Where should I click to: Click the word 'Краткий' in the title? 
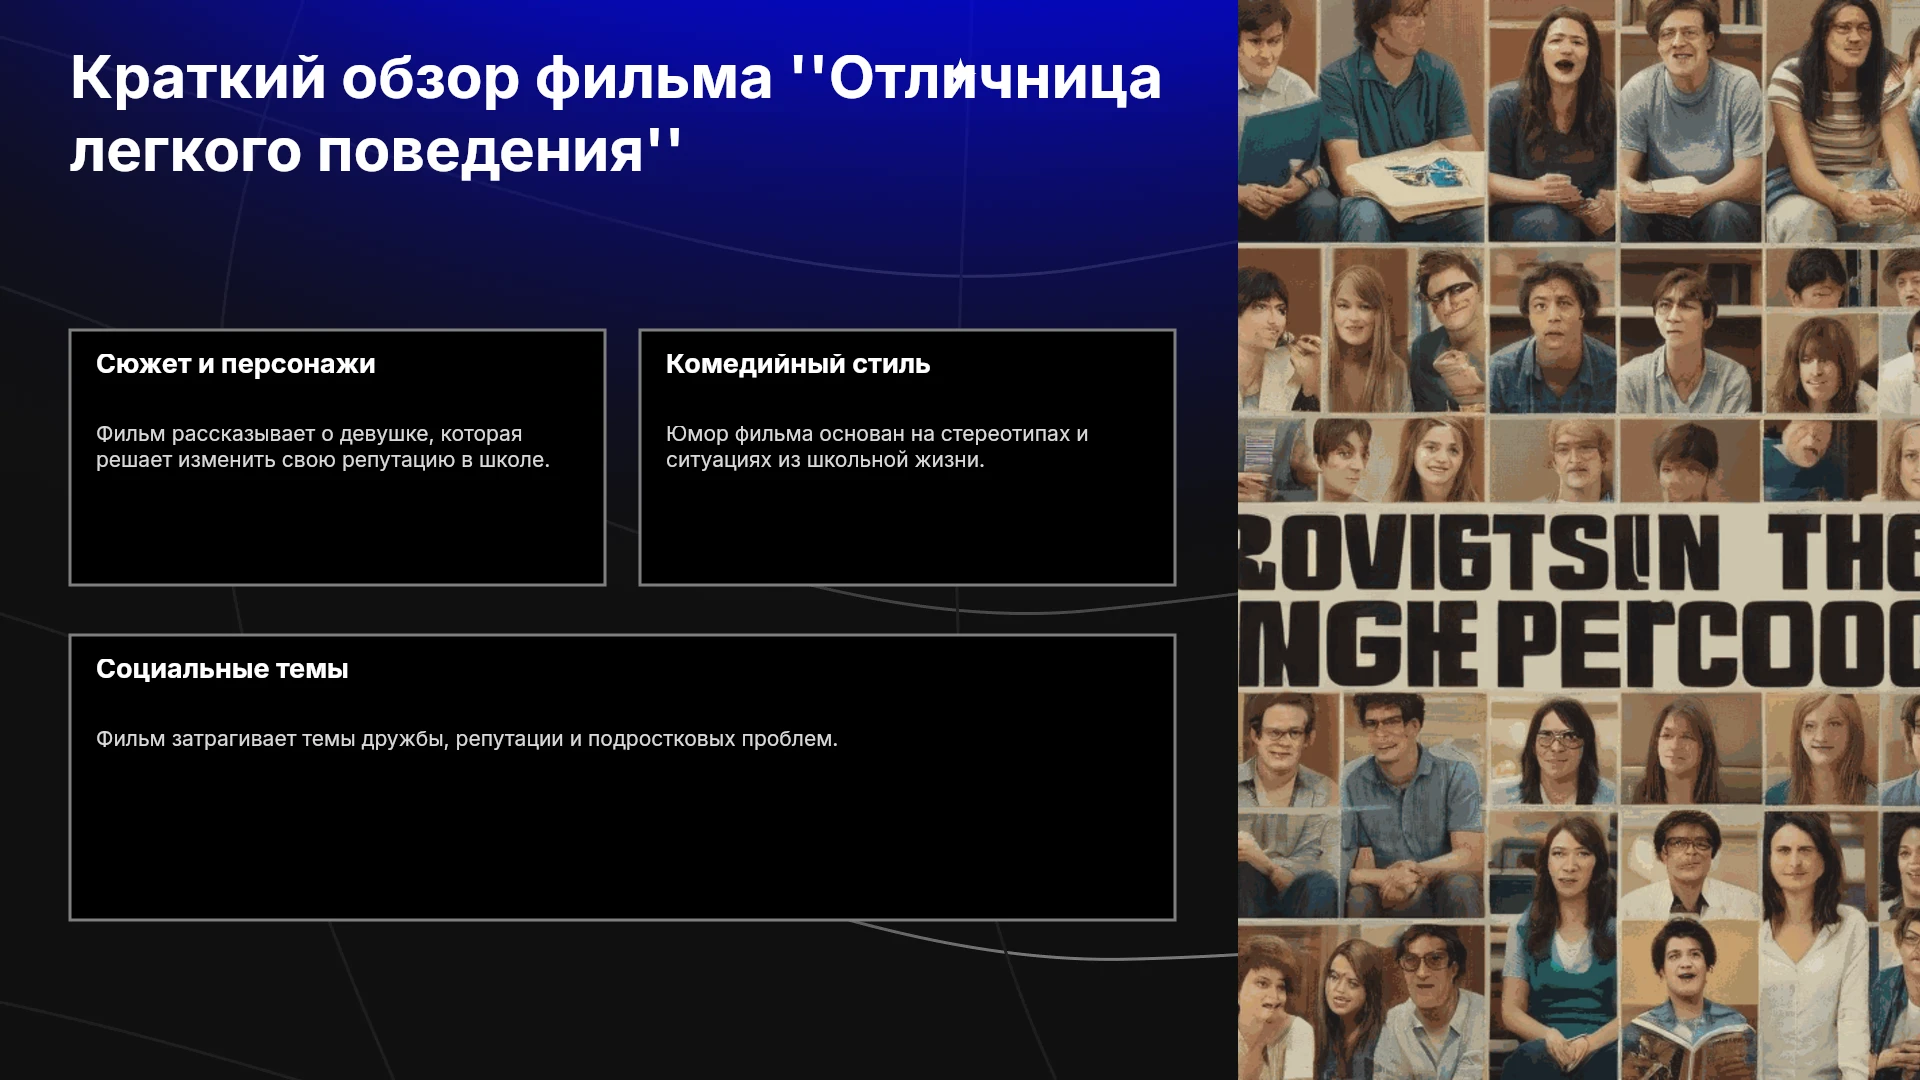(198, 78)
